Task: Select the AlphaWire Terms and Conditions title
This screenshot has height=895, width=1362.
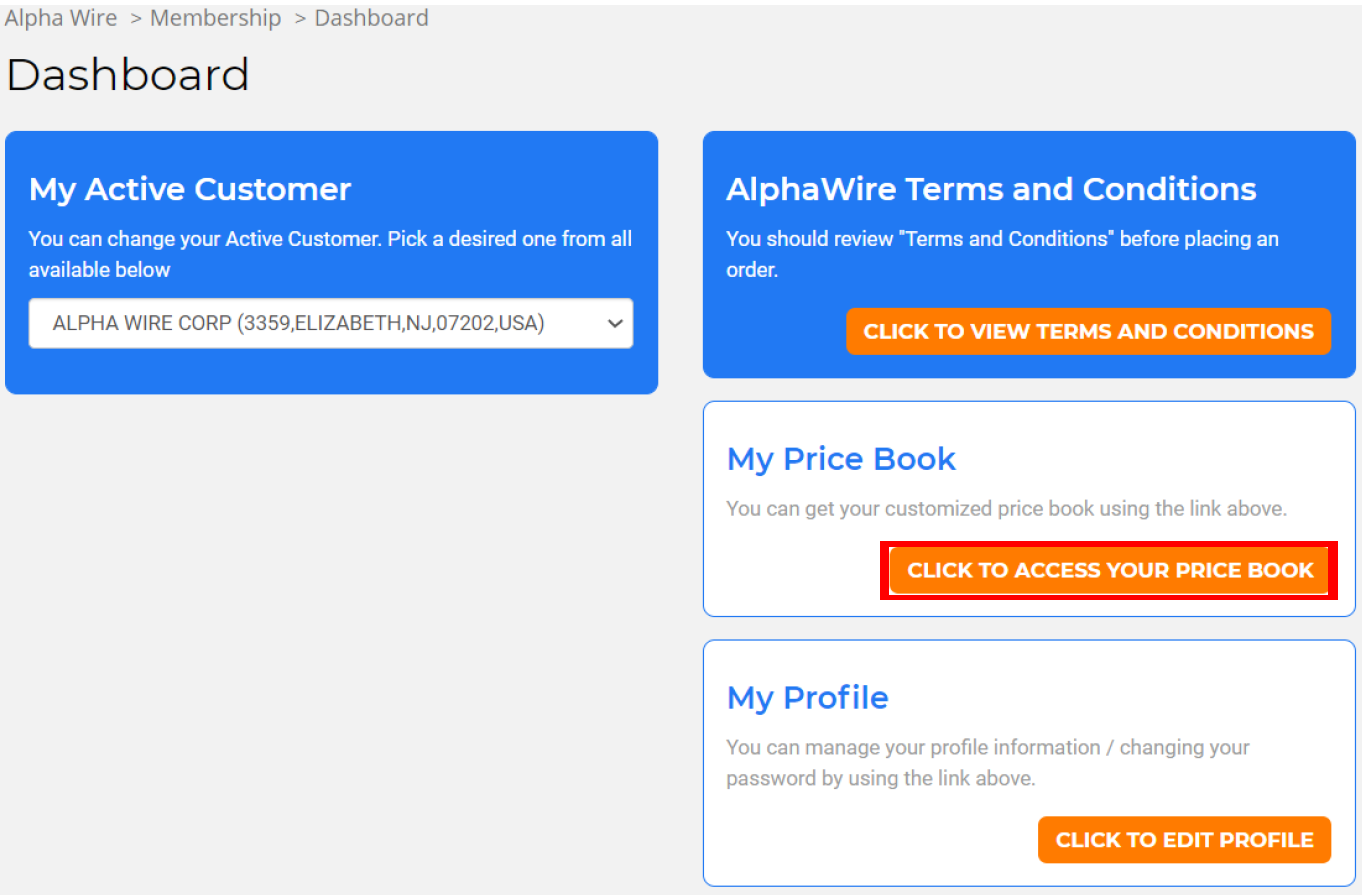Action: [x=991, y=189]
